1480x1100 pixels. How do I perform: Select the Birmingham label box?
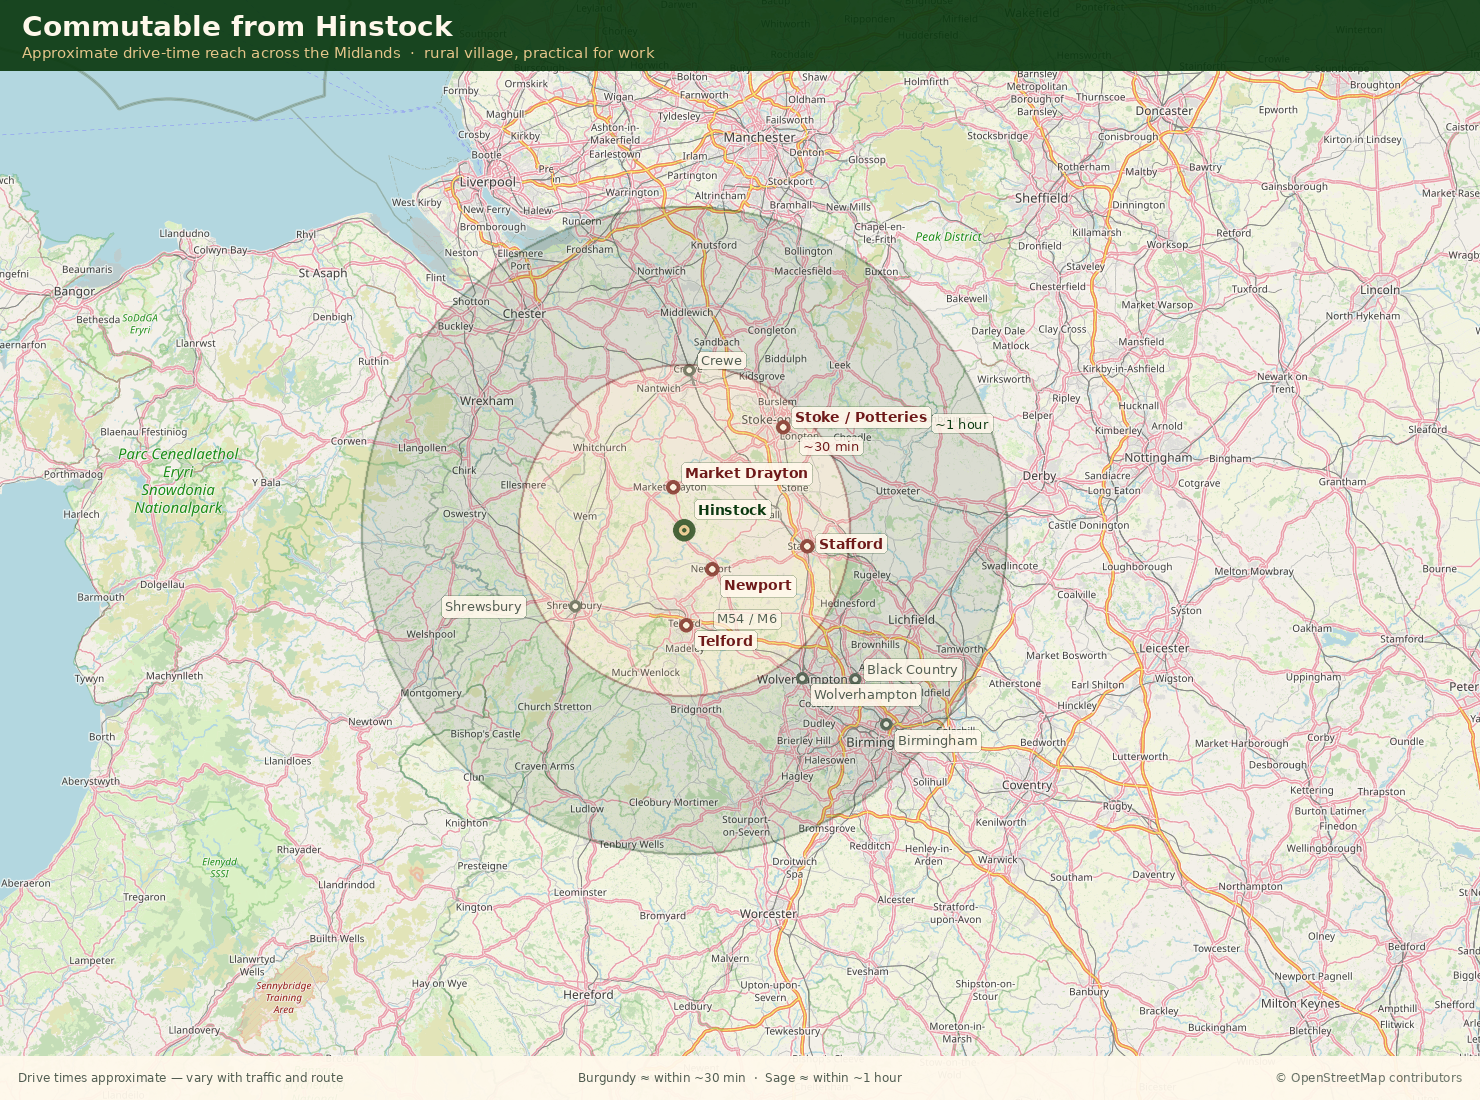coord(937,741)
